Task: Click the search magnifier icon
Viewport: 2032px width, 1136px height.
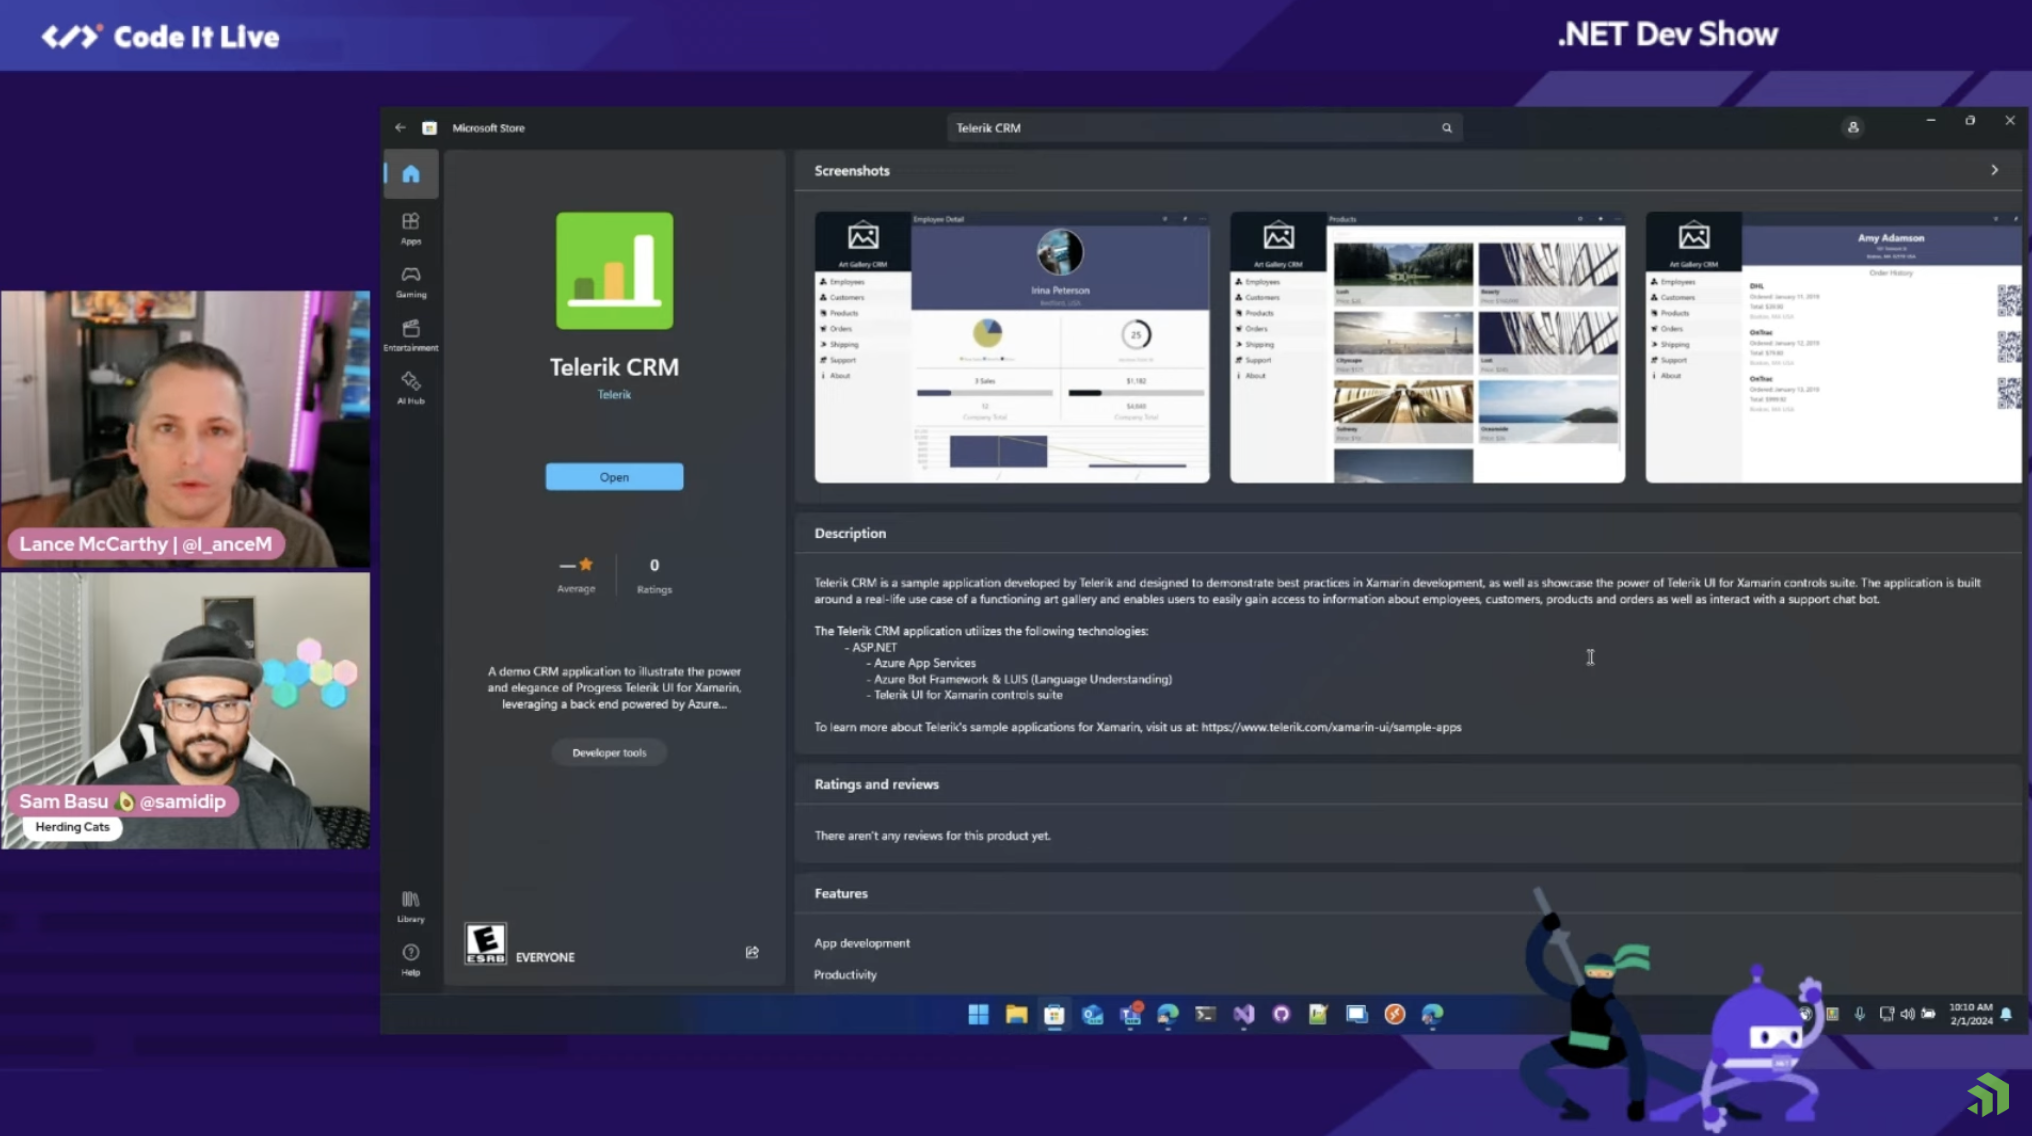Action: 1446,128
